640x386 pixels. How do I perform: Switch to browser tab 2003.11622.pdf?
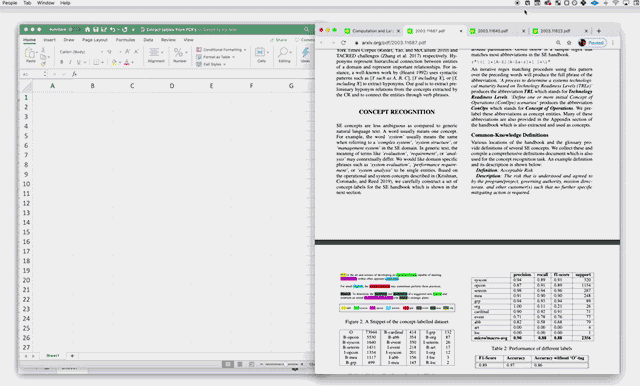click(x=559, y=31)
